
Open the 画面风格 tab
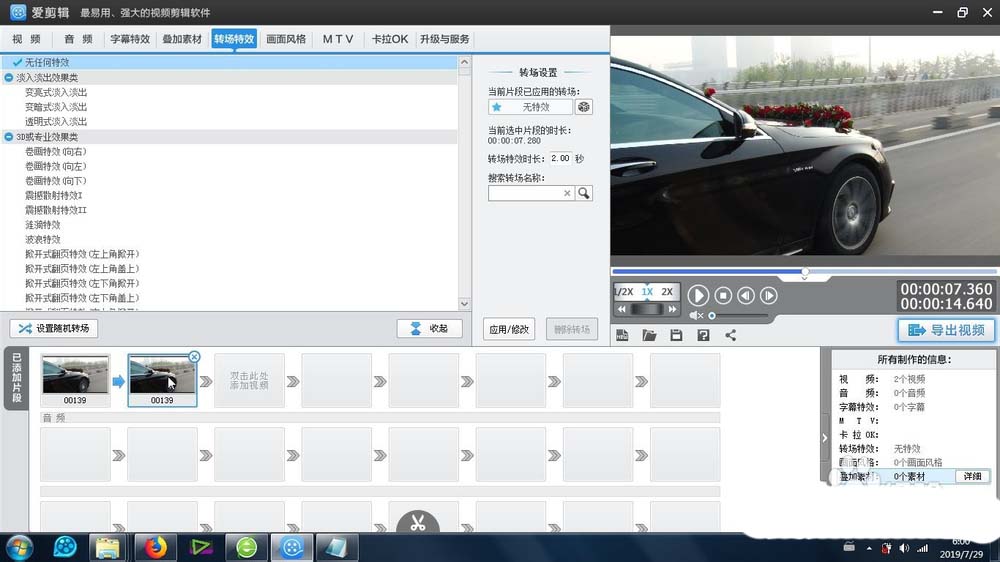click(286, 40)
